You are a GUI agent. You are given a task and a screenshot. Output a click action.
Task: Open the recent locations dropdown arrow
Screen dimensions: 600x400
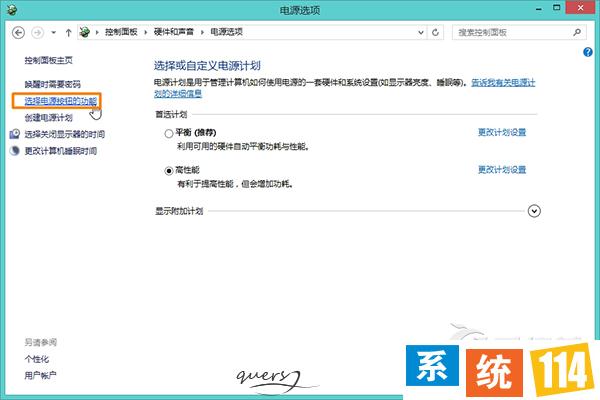point(54,33)
